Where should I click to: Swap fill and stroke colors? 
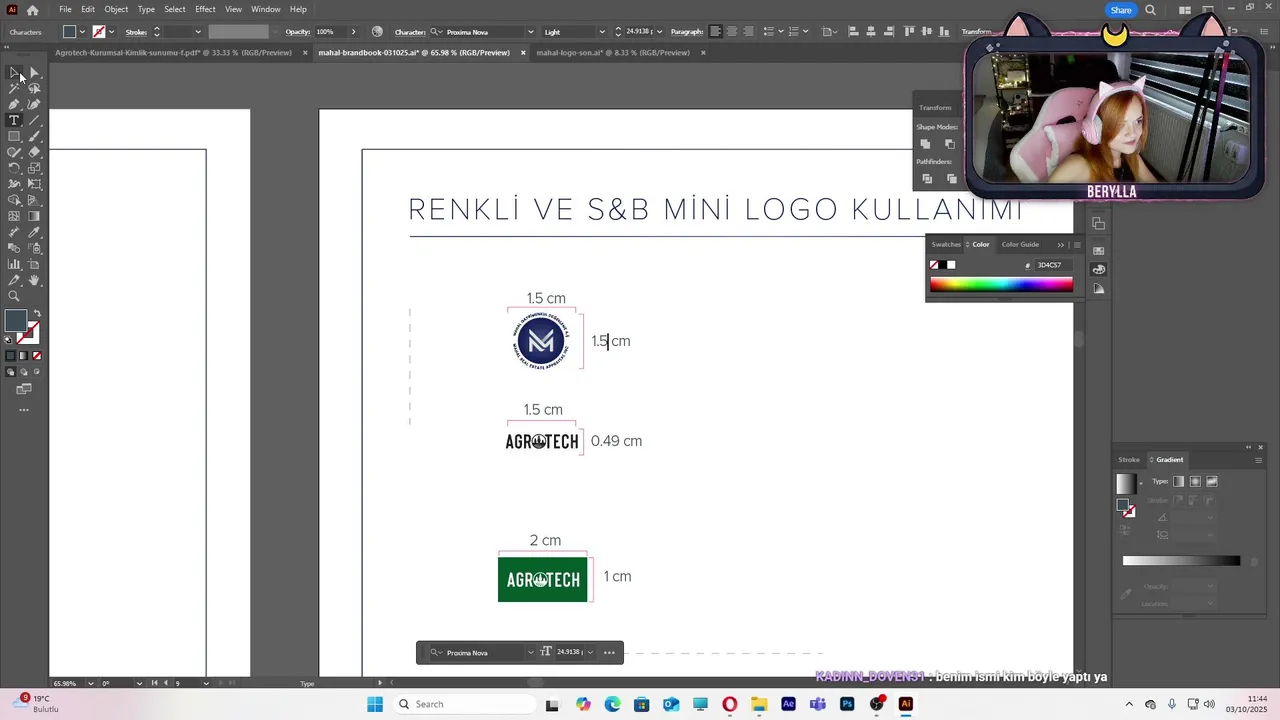click(37, 314)
